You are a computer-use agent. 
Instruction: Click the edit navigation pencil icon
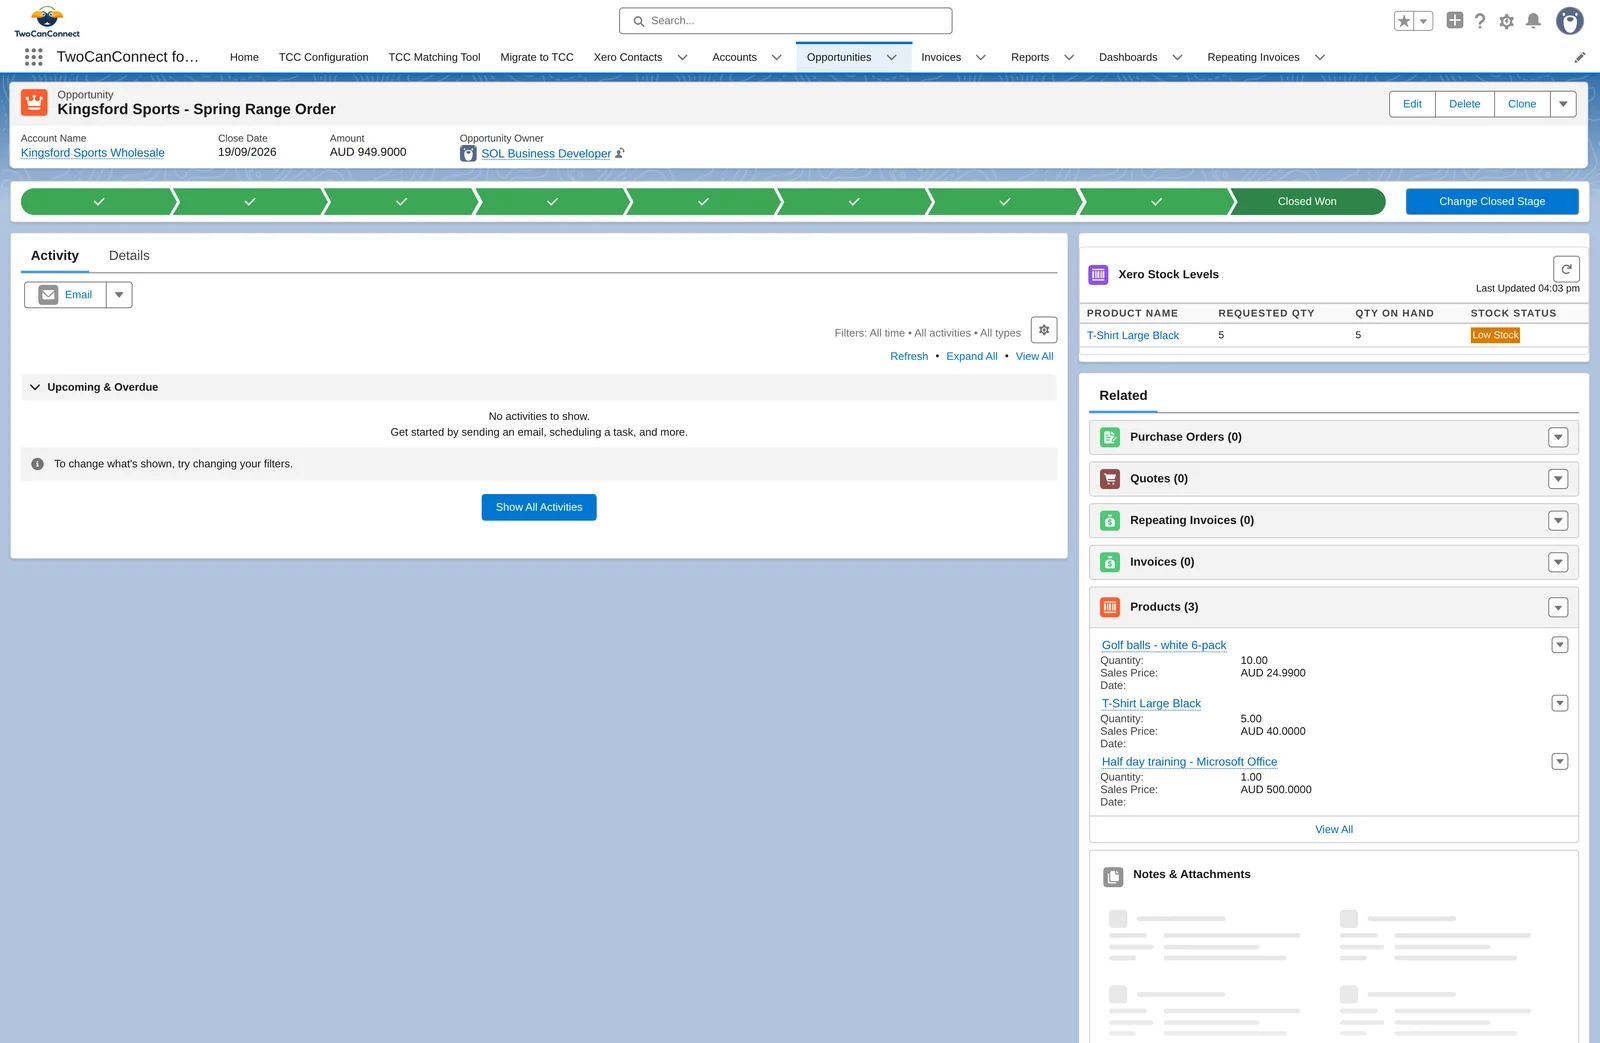[1580, 57]
